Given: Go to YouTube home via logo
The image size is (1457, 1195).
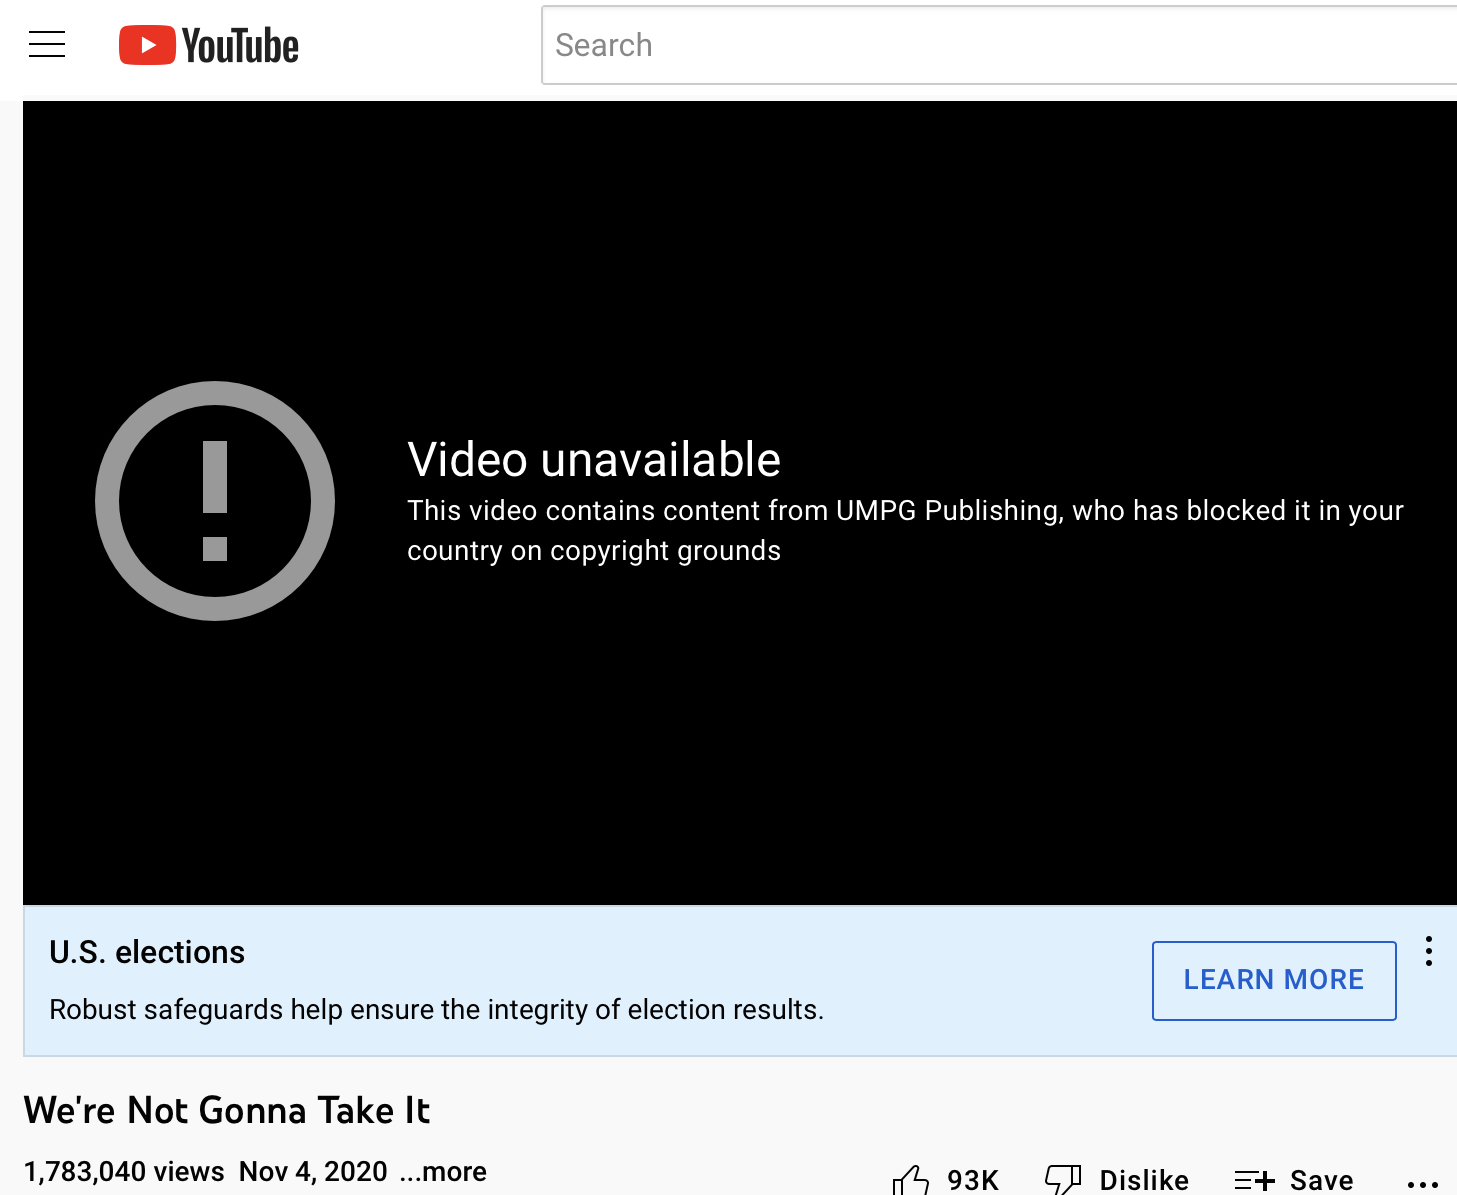Looking at the screenshot, I should click(x=209, y=46).
